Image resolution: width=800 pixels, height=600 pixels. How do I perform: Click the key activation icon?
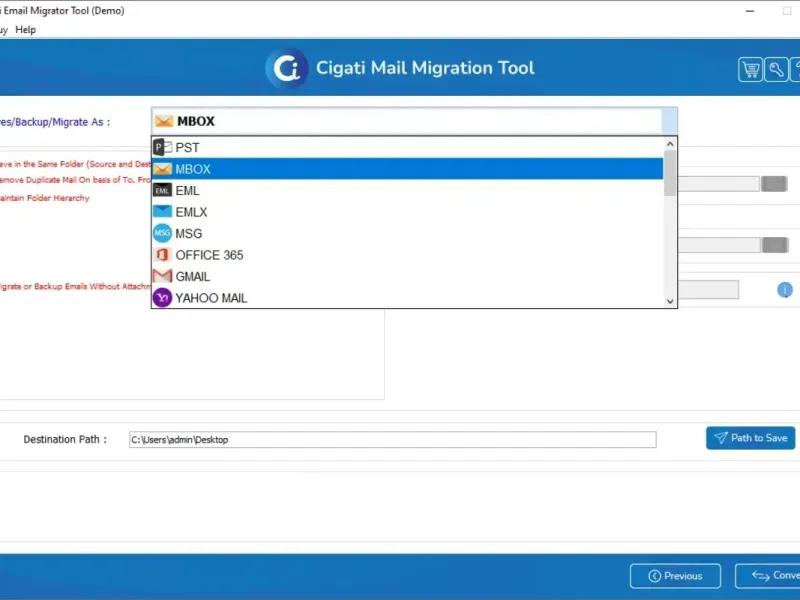click(776, 69)
